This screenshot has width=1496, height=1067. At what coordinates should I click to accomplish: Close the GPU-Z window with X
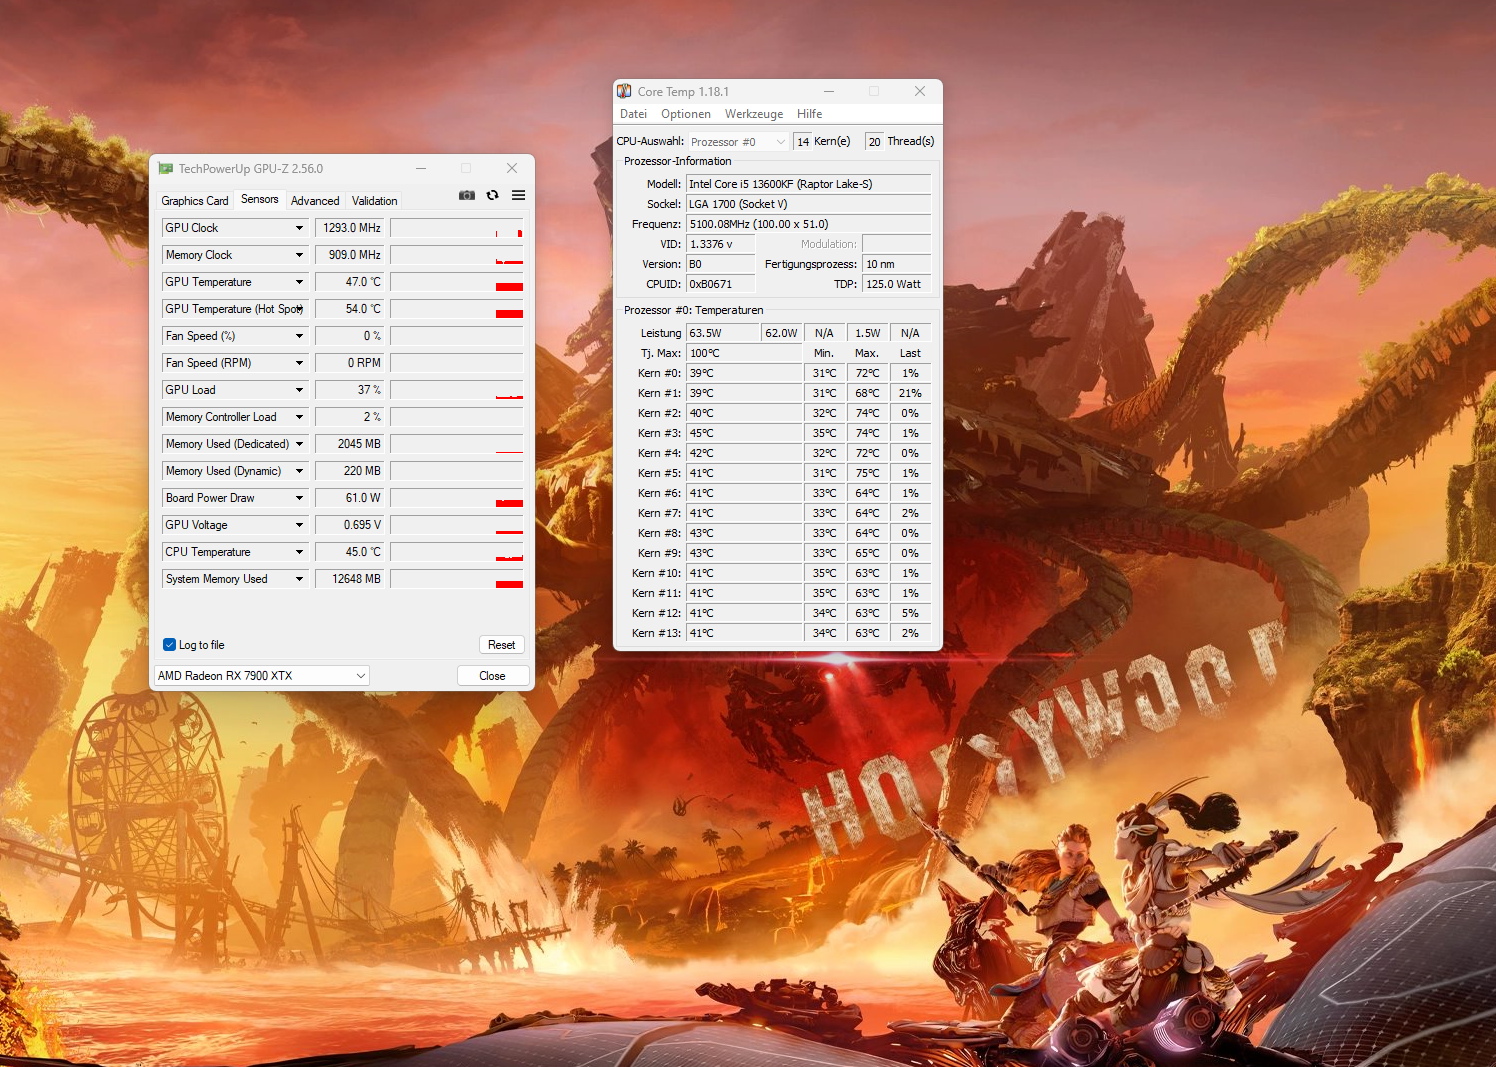pyautogui.click(x=512, y=168)
